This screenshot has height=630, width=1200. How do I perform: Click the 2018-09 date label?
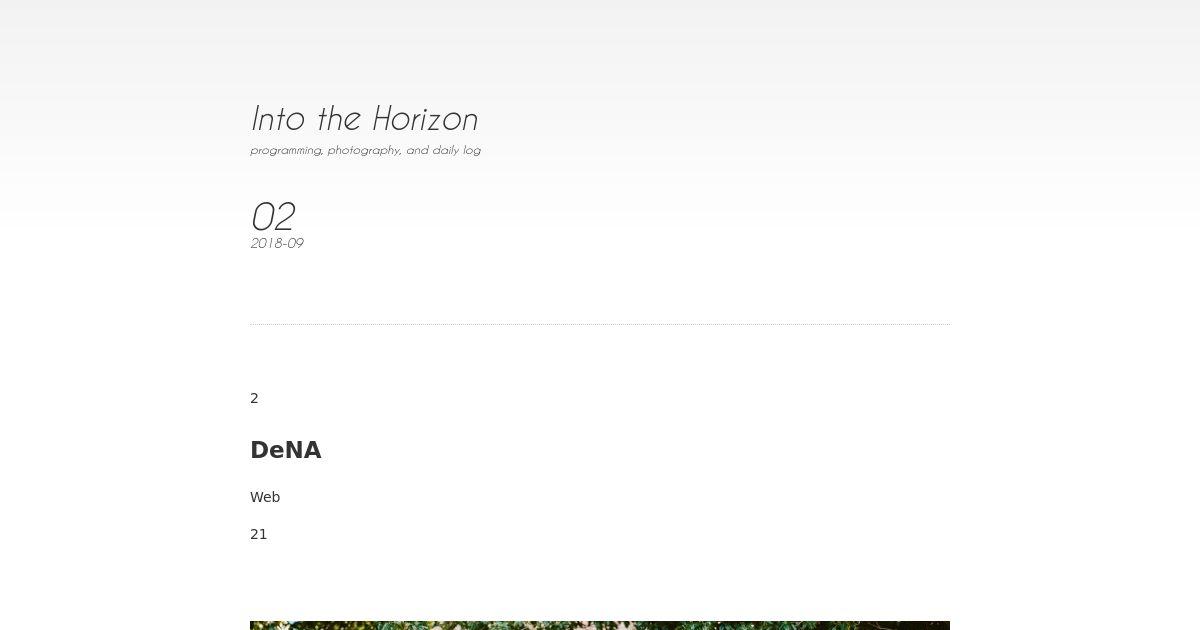coord(277,243)
